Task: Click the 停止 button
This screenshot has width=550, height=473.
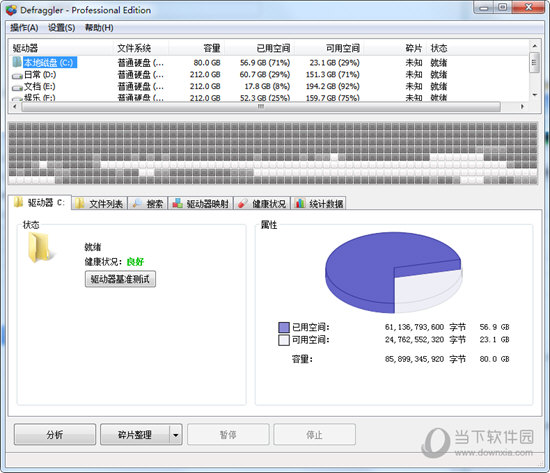Action: coord(314,435)
